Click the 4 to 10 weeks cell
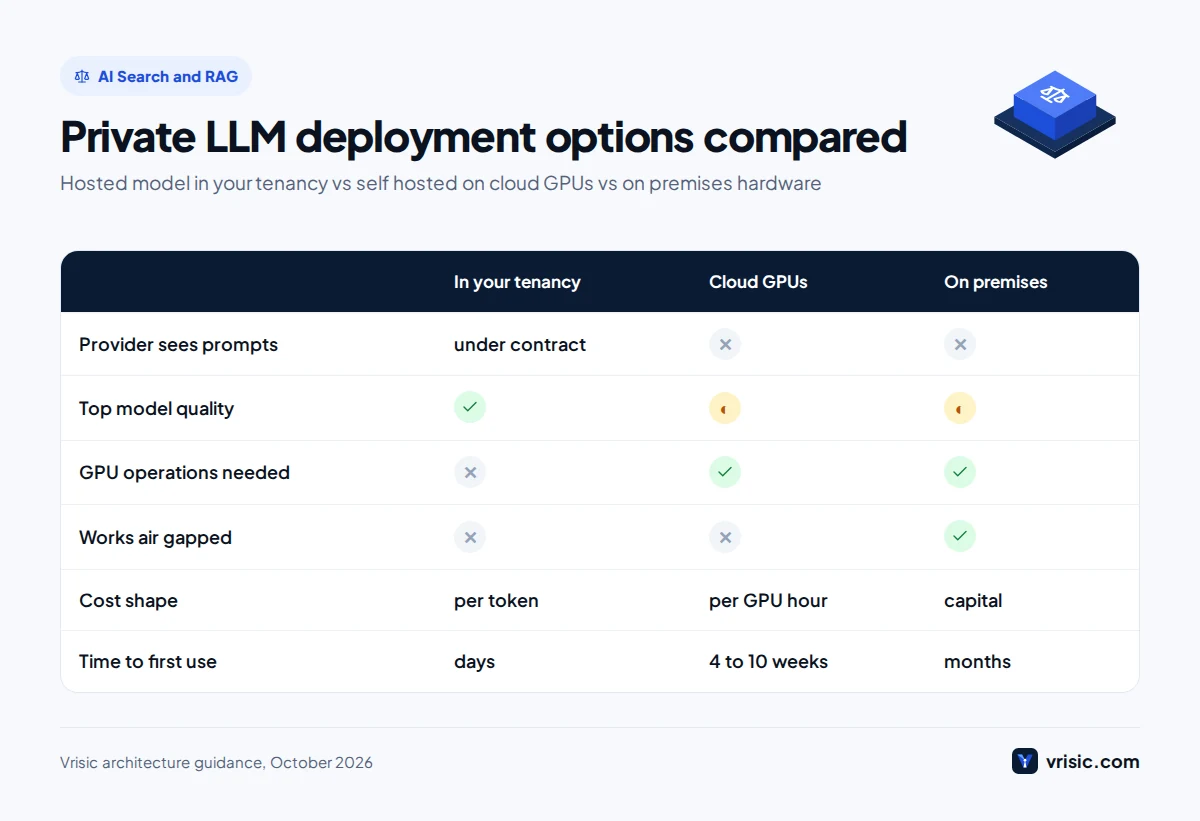Image resolution: width=1200 pixels, height=821 pixels. point(768,661)
